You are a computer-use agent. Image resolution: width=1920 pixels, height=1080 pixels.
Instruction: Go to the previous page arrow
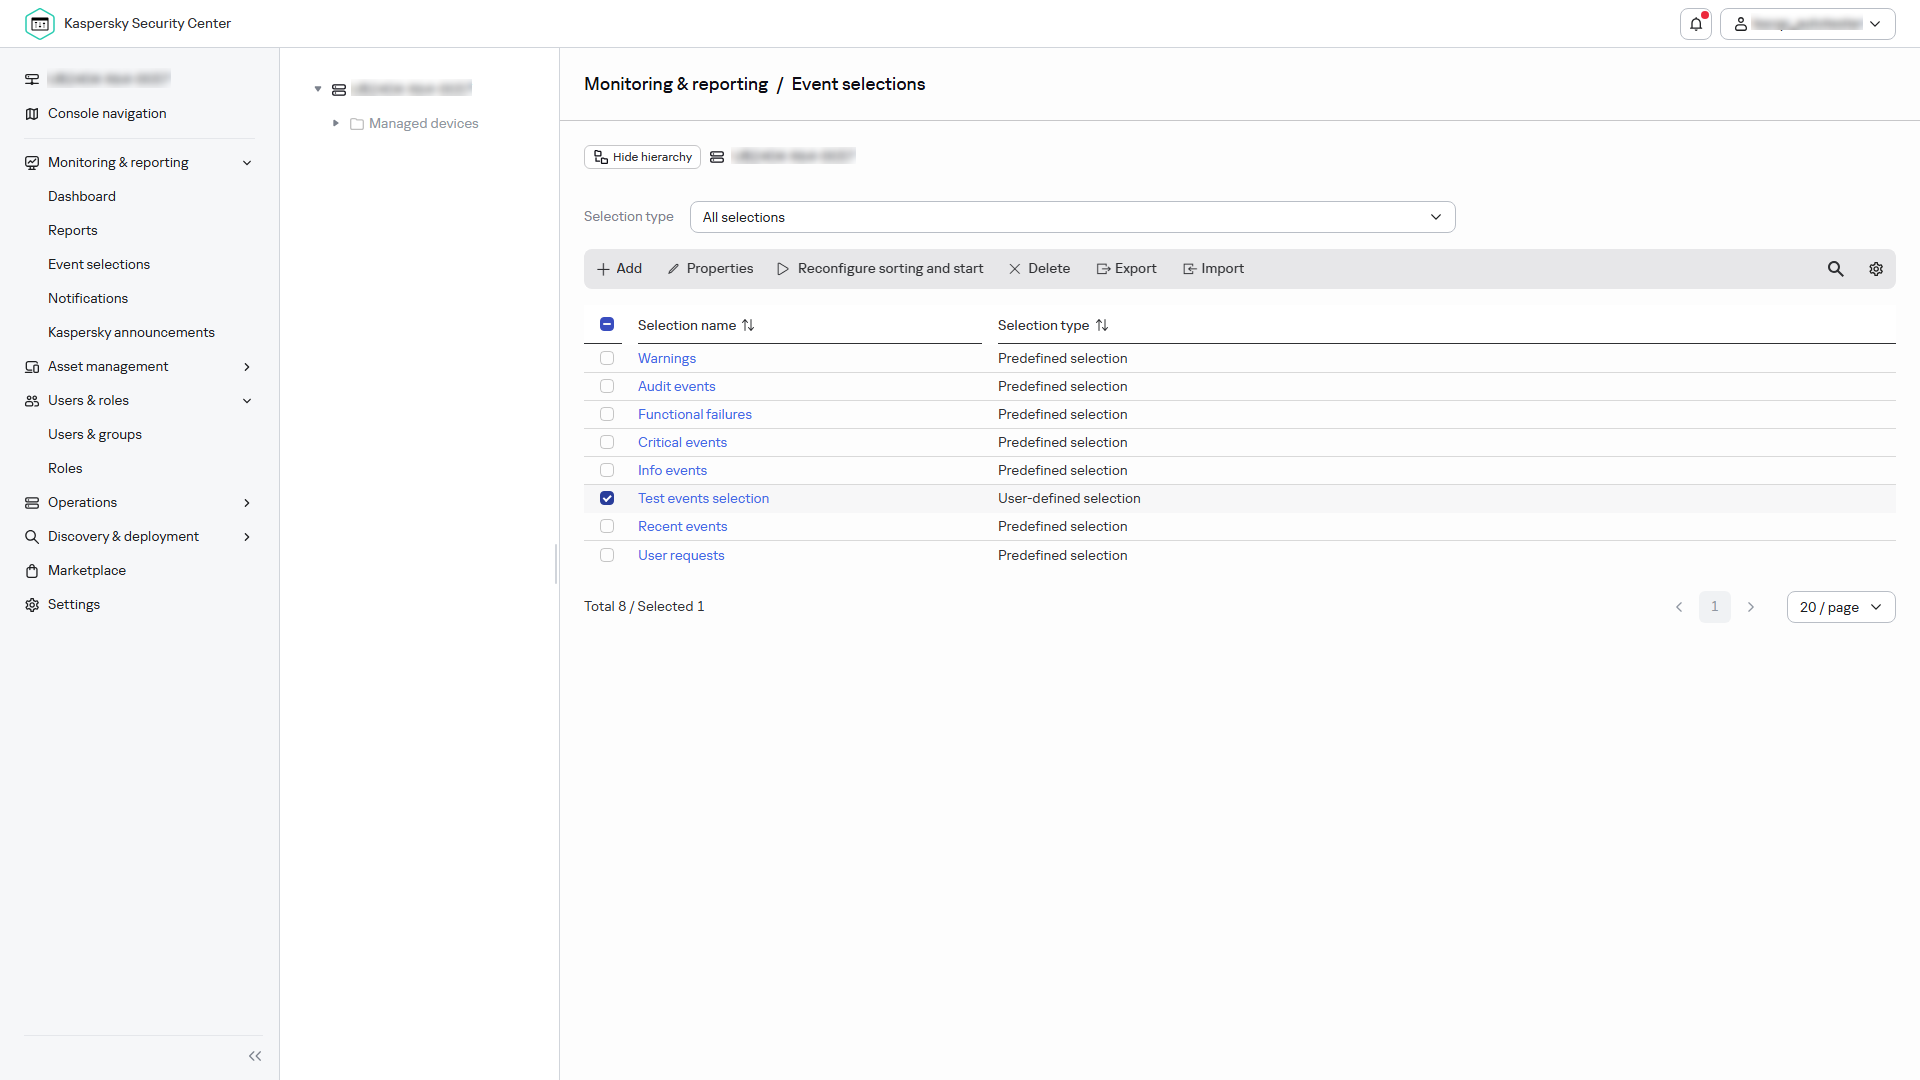pyautogui.click(x=1679, y=607)
